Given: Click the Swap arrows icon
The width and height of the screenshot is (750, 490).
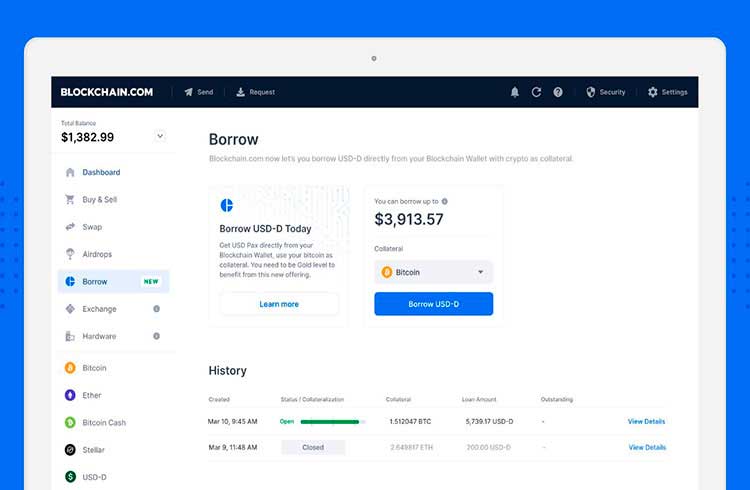Looking at the screenshot, I should (x=70, y=227).
